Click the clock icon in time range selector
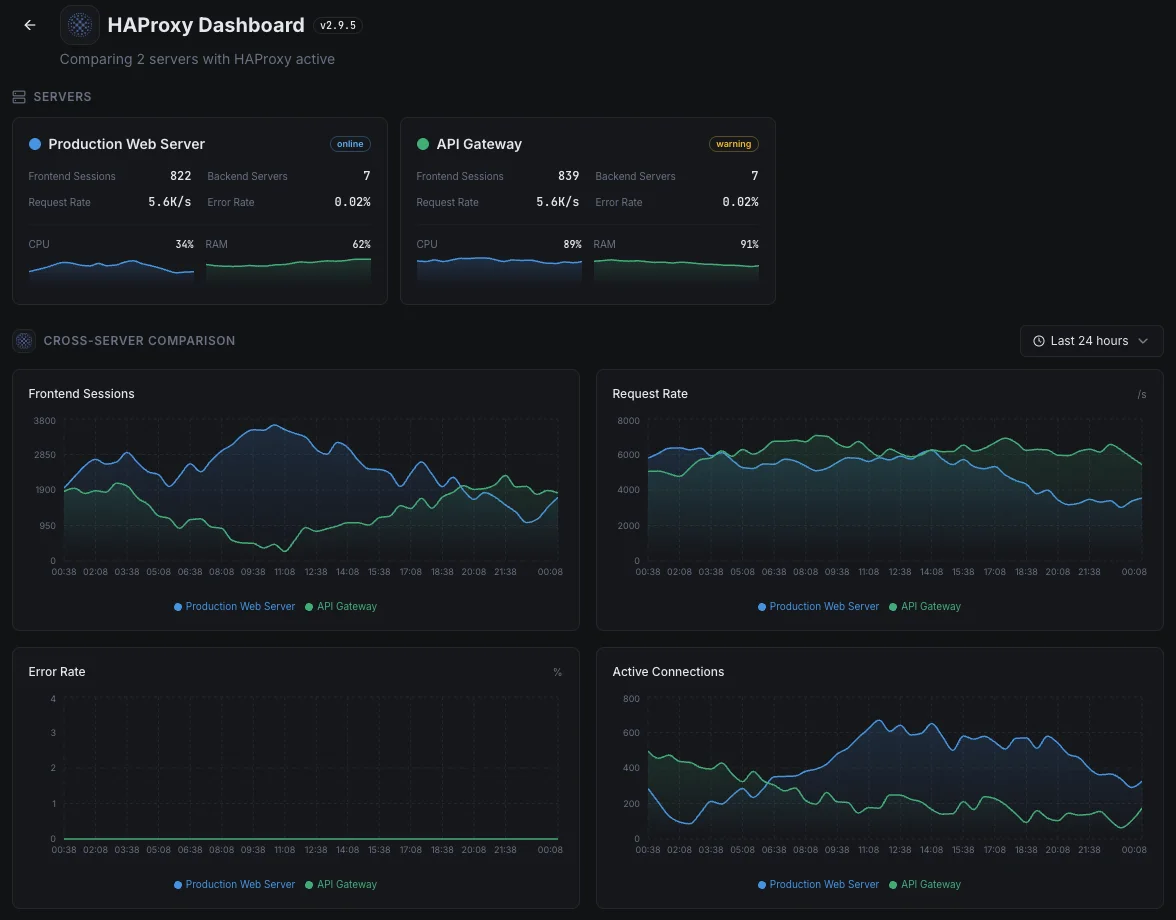The image size is (1176, 920). pyautogui.click(x=1039, y=341)
